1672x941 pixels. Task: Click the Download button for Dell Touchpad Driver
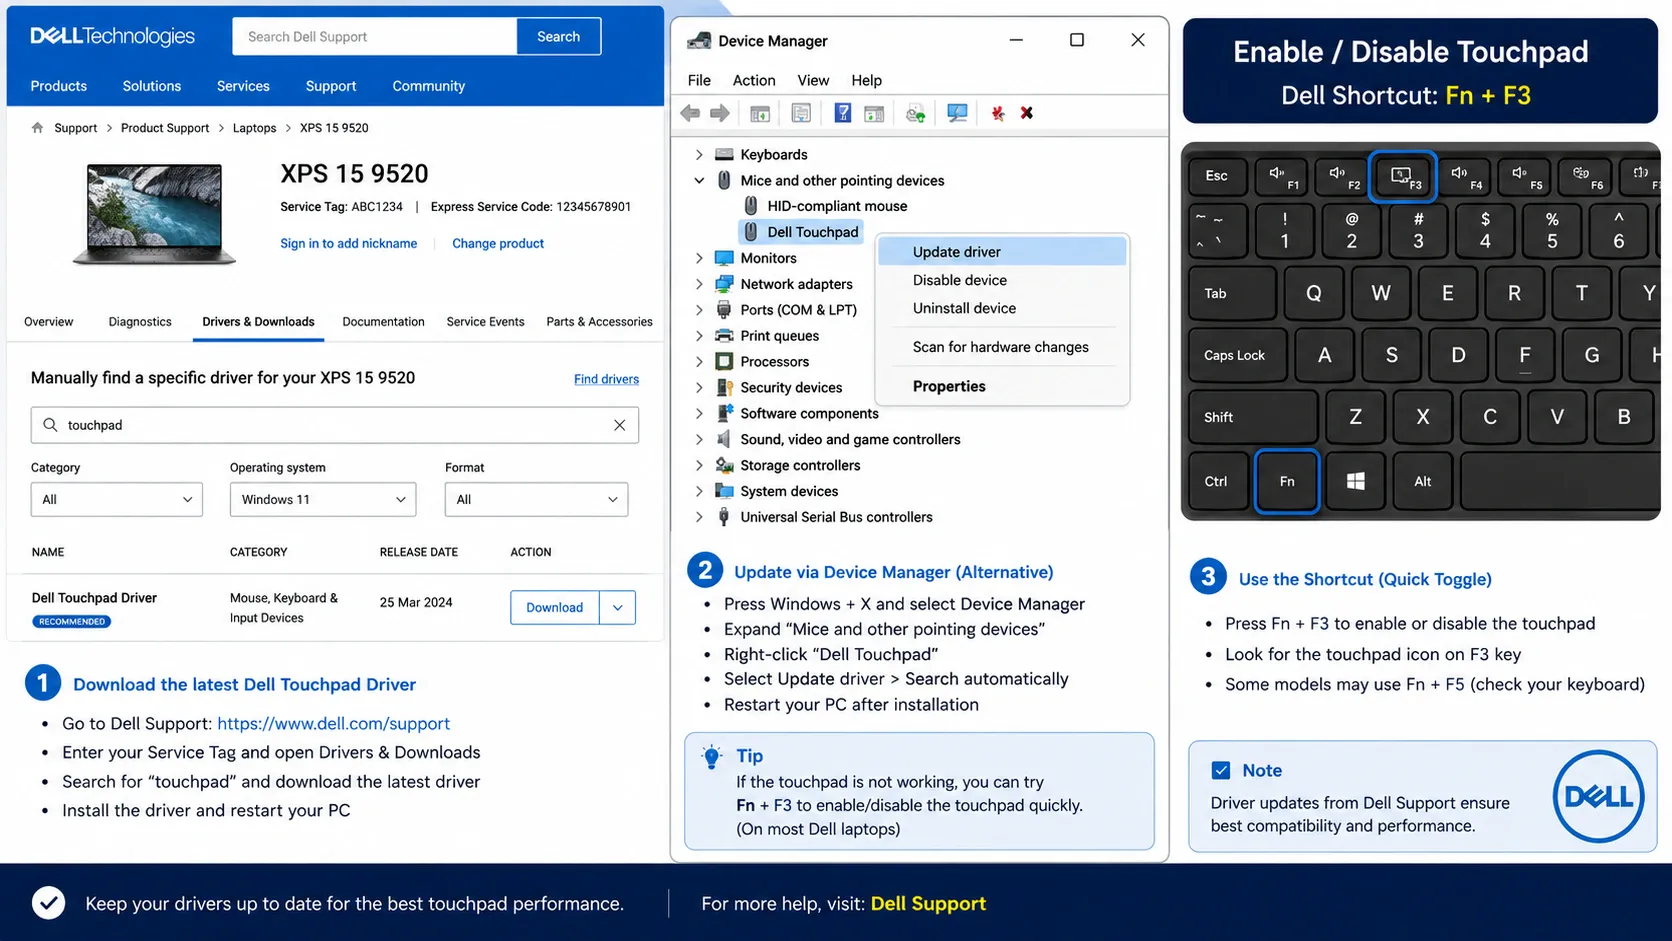coord(554,608)
